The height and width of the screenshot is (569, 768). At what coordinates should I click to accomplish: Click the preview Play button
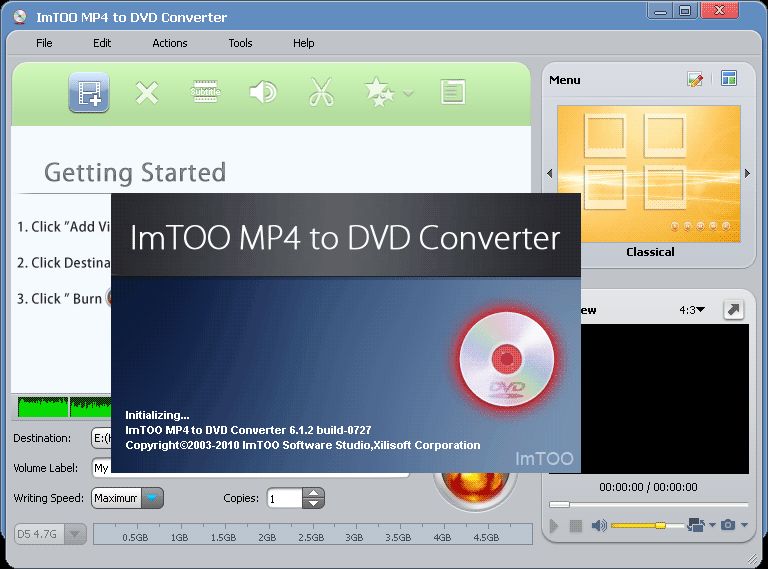pos(554,526)
